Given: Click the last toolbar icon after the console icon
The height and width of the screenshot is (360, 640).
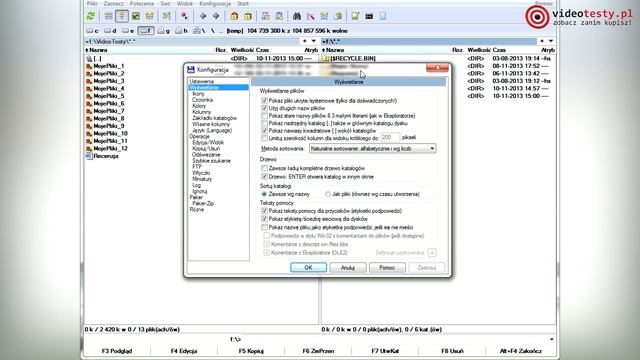Looking at the screenshot, I should point(383,16).
